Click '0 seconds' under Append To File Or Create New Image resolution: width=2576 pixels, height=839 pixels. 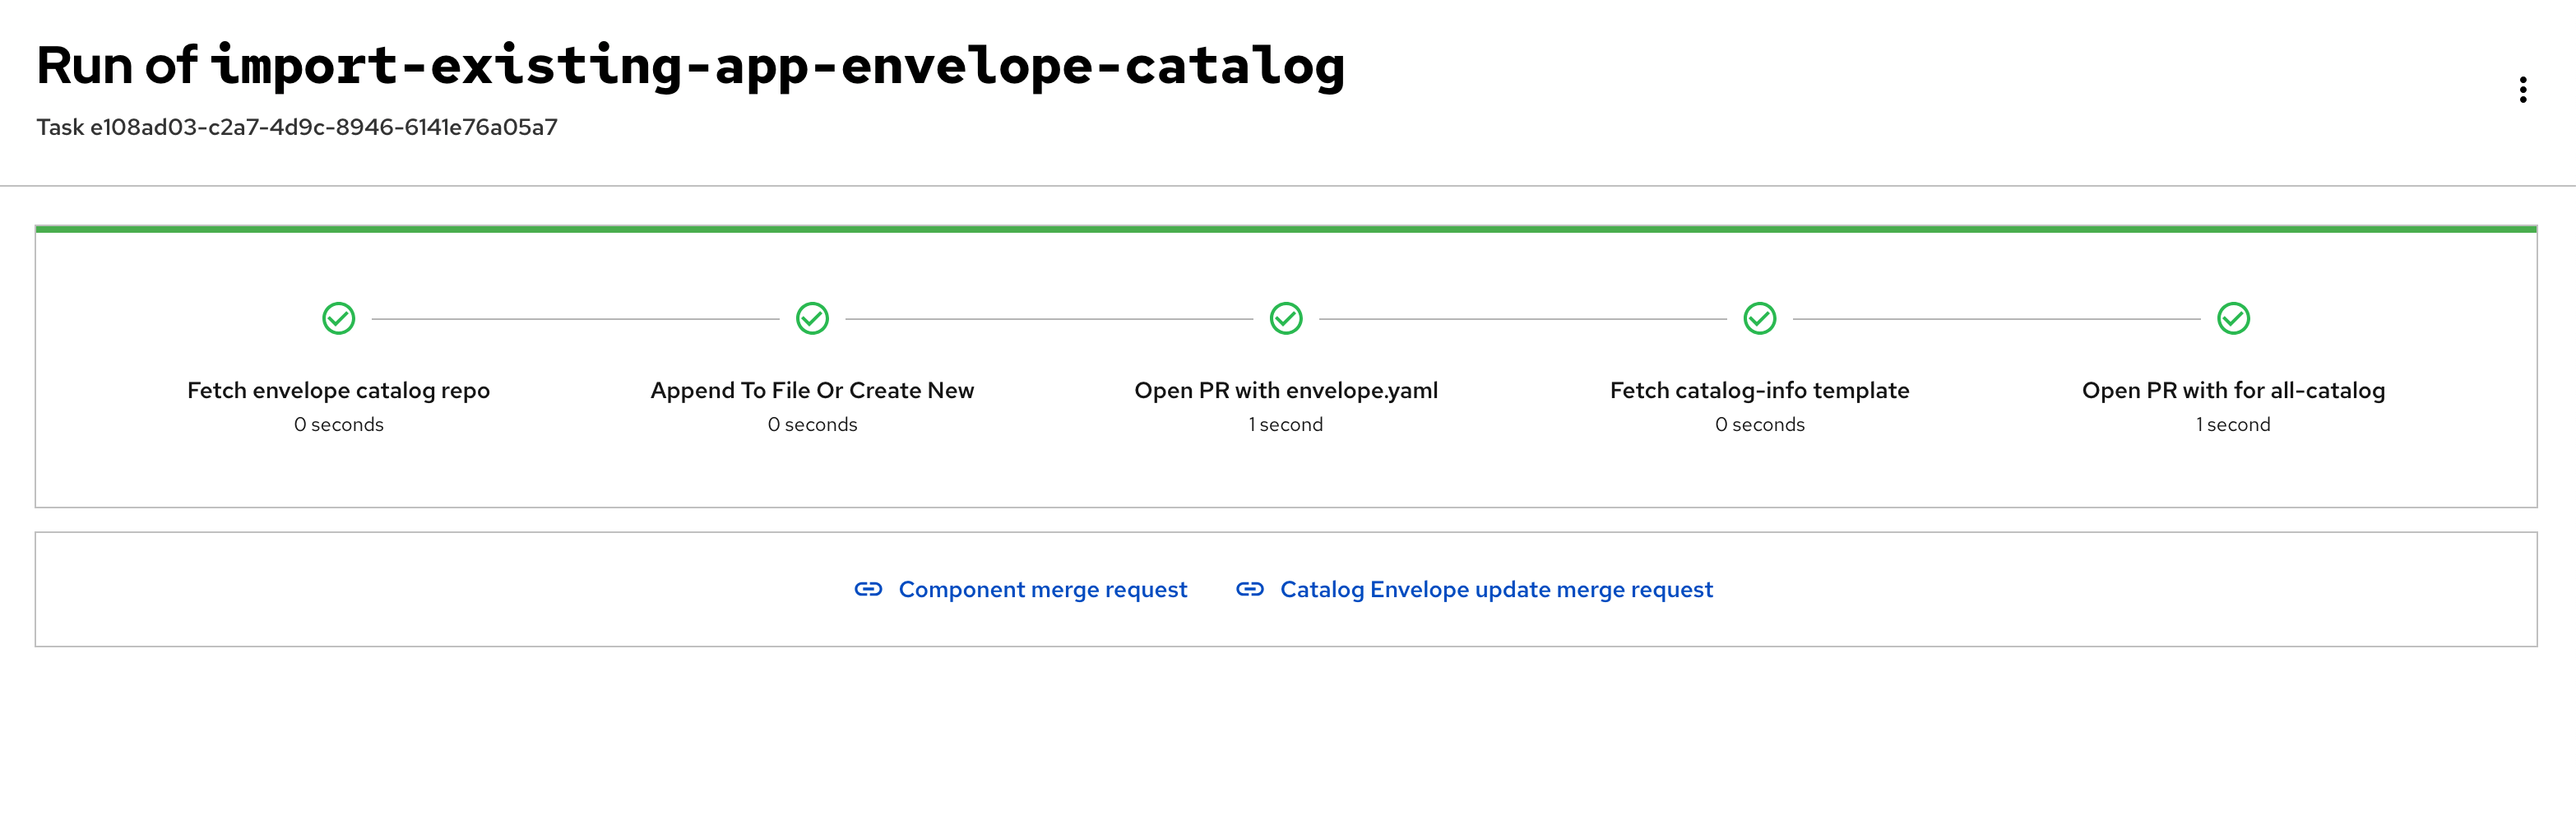(x=812, y=424)
